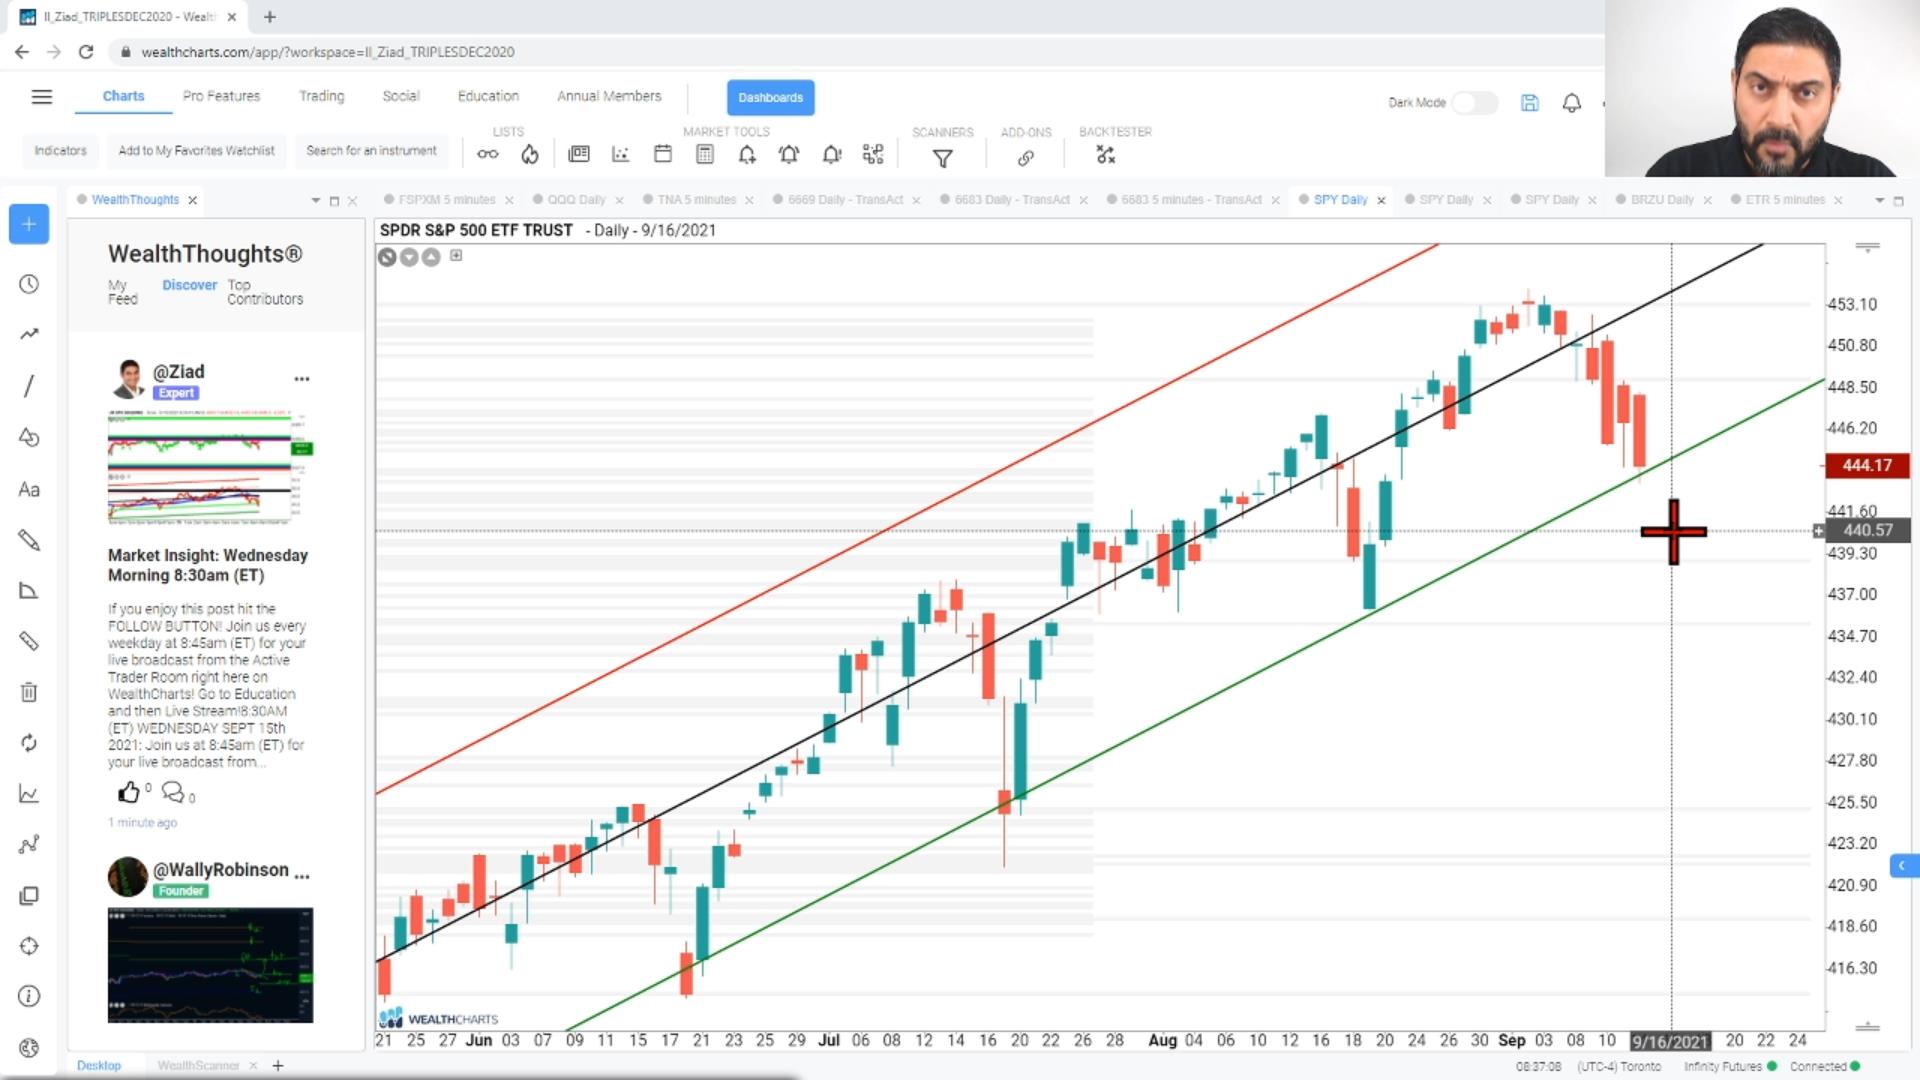Select Discover in WealthThoughts
This screenshot has height=1080, width=1920.
(x=189, y=285)
